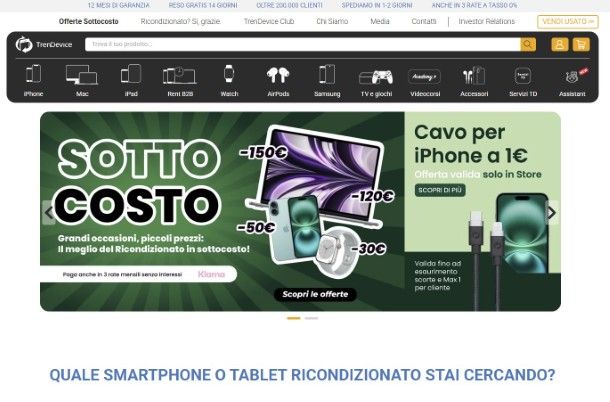
Task: Open TrenDevice Club menu item
Action: (x=269, y=21)
